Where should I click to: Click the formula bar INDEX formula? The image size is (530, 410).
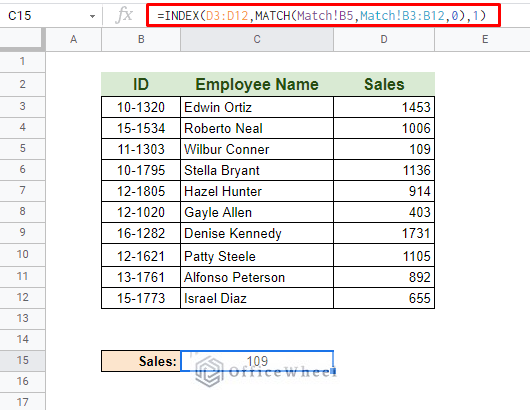tap(322, 16)
